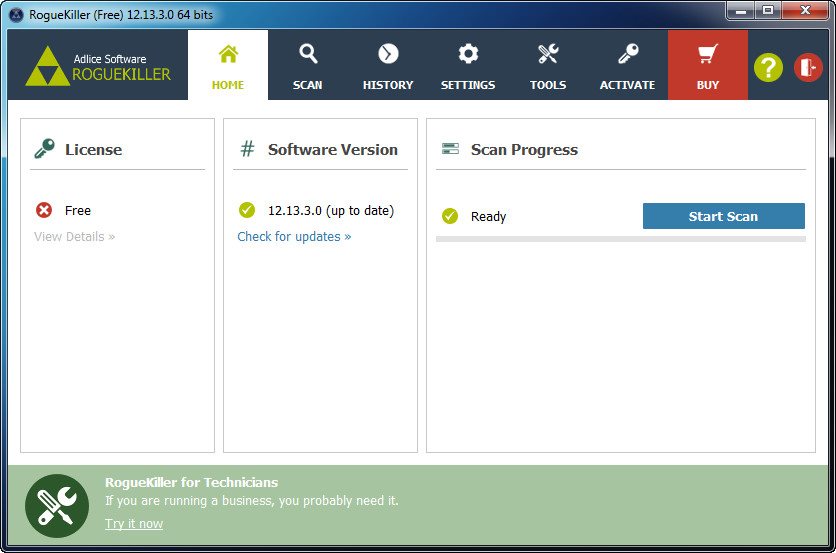This screenshot has height=553, width=836.
Task: Click the RogueKiller for Technicians heading
Action: coord(191,483)
